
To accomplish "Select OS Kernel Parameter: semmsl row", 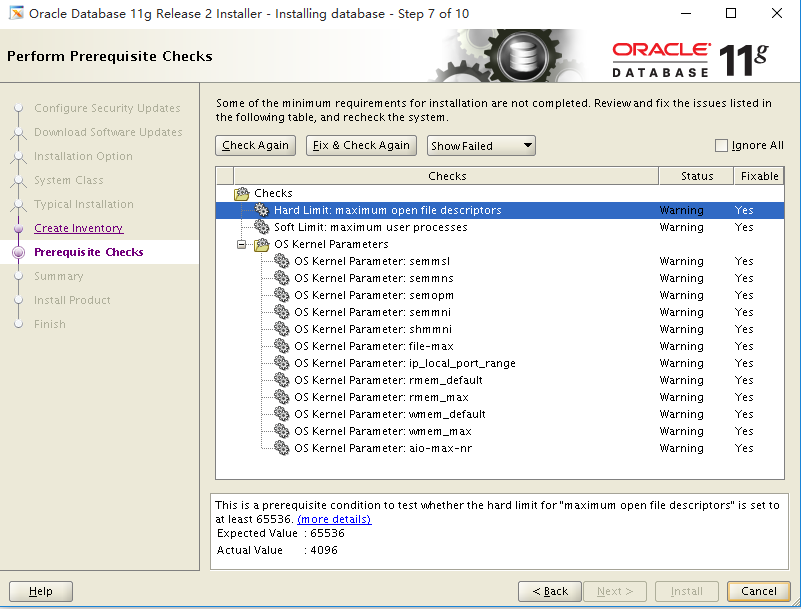I will tap(500, 261).
